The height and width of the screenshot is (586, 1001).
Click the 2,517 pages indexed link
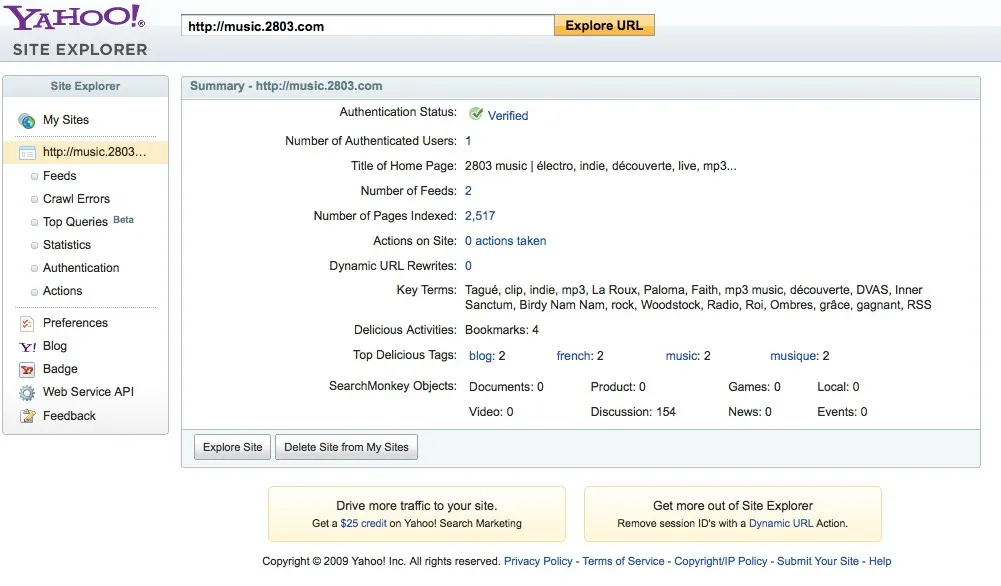point(479,216)
